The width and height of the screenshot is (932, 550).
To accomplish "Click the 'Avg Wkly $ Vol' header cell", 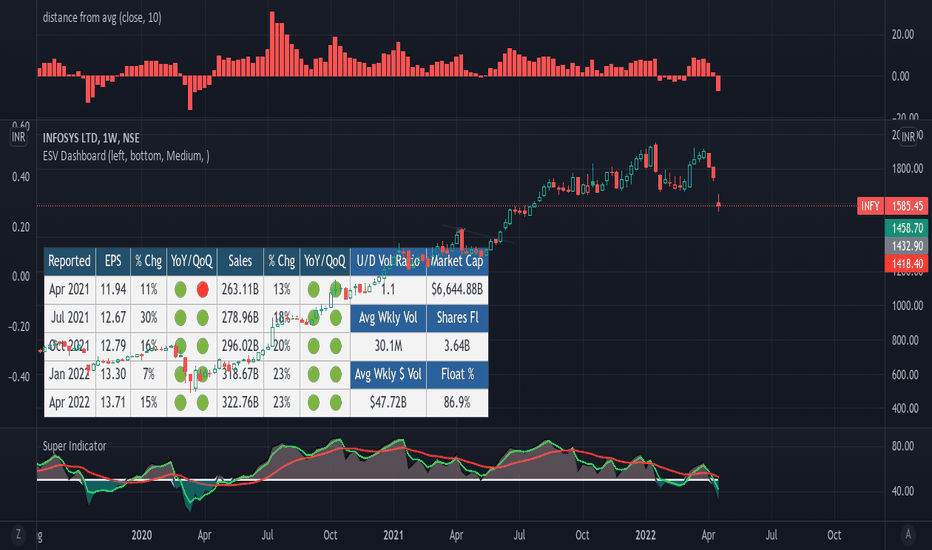I will click(388, 374).
